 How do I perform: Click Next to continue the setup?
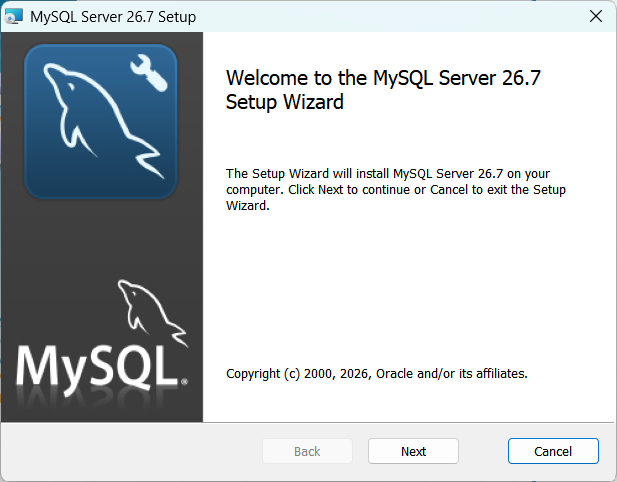click(413, 451)
